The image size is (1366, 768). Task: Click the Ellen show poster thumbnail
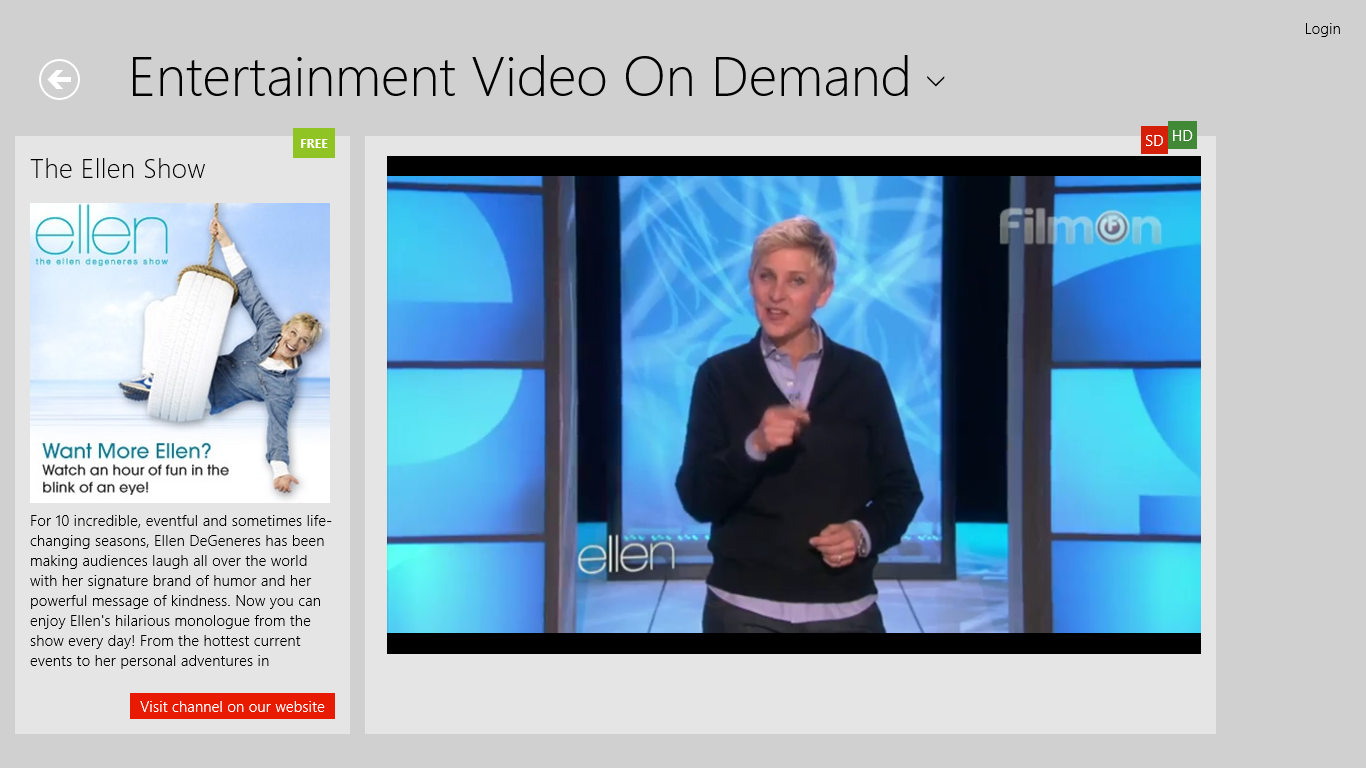point(180,353)
